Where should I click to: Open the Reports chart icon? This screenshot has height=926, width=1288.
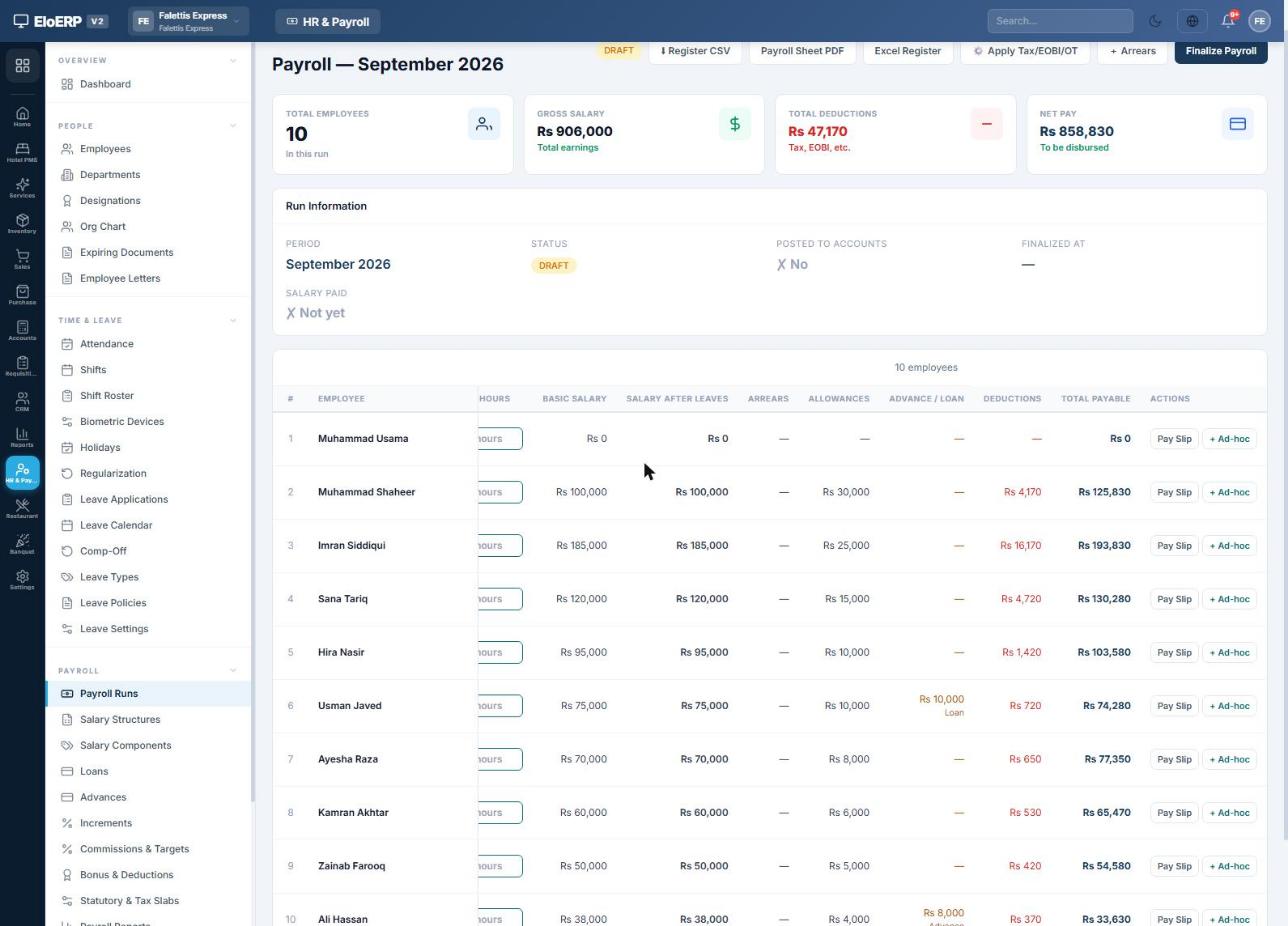click(22, 438)
